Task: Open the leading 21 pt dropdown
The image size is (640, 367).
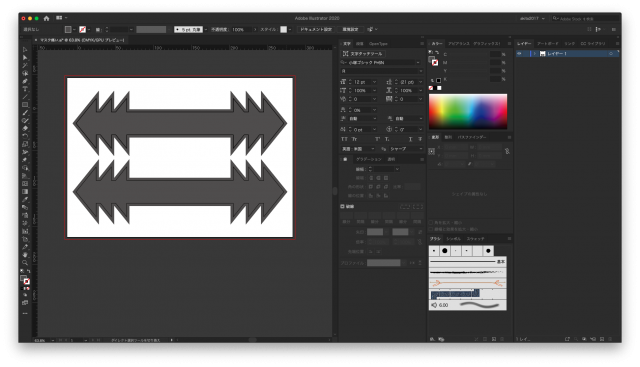Action: click(421, 82)
